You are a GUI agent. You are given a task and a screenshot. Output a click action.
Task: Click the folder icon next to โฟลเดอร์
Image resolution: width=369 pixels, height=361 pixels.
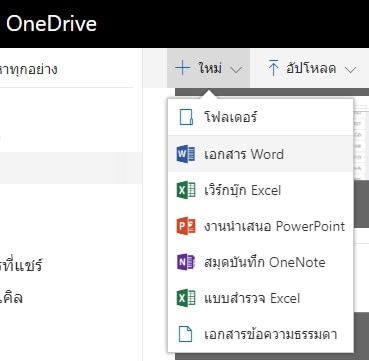[186, 117]
